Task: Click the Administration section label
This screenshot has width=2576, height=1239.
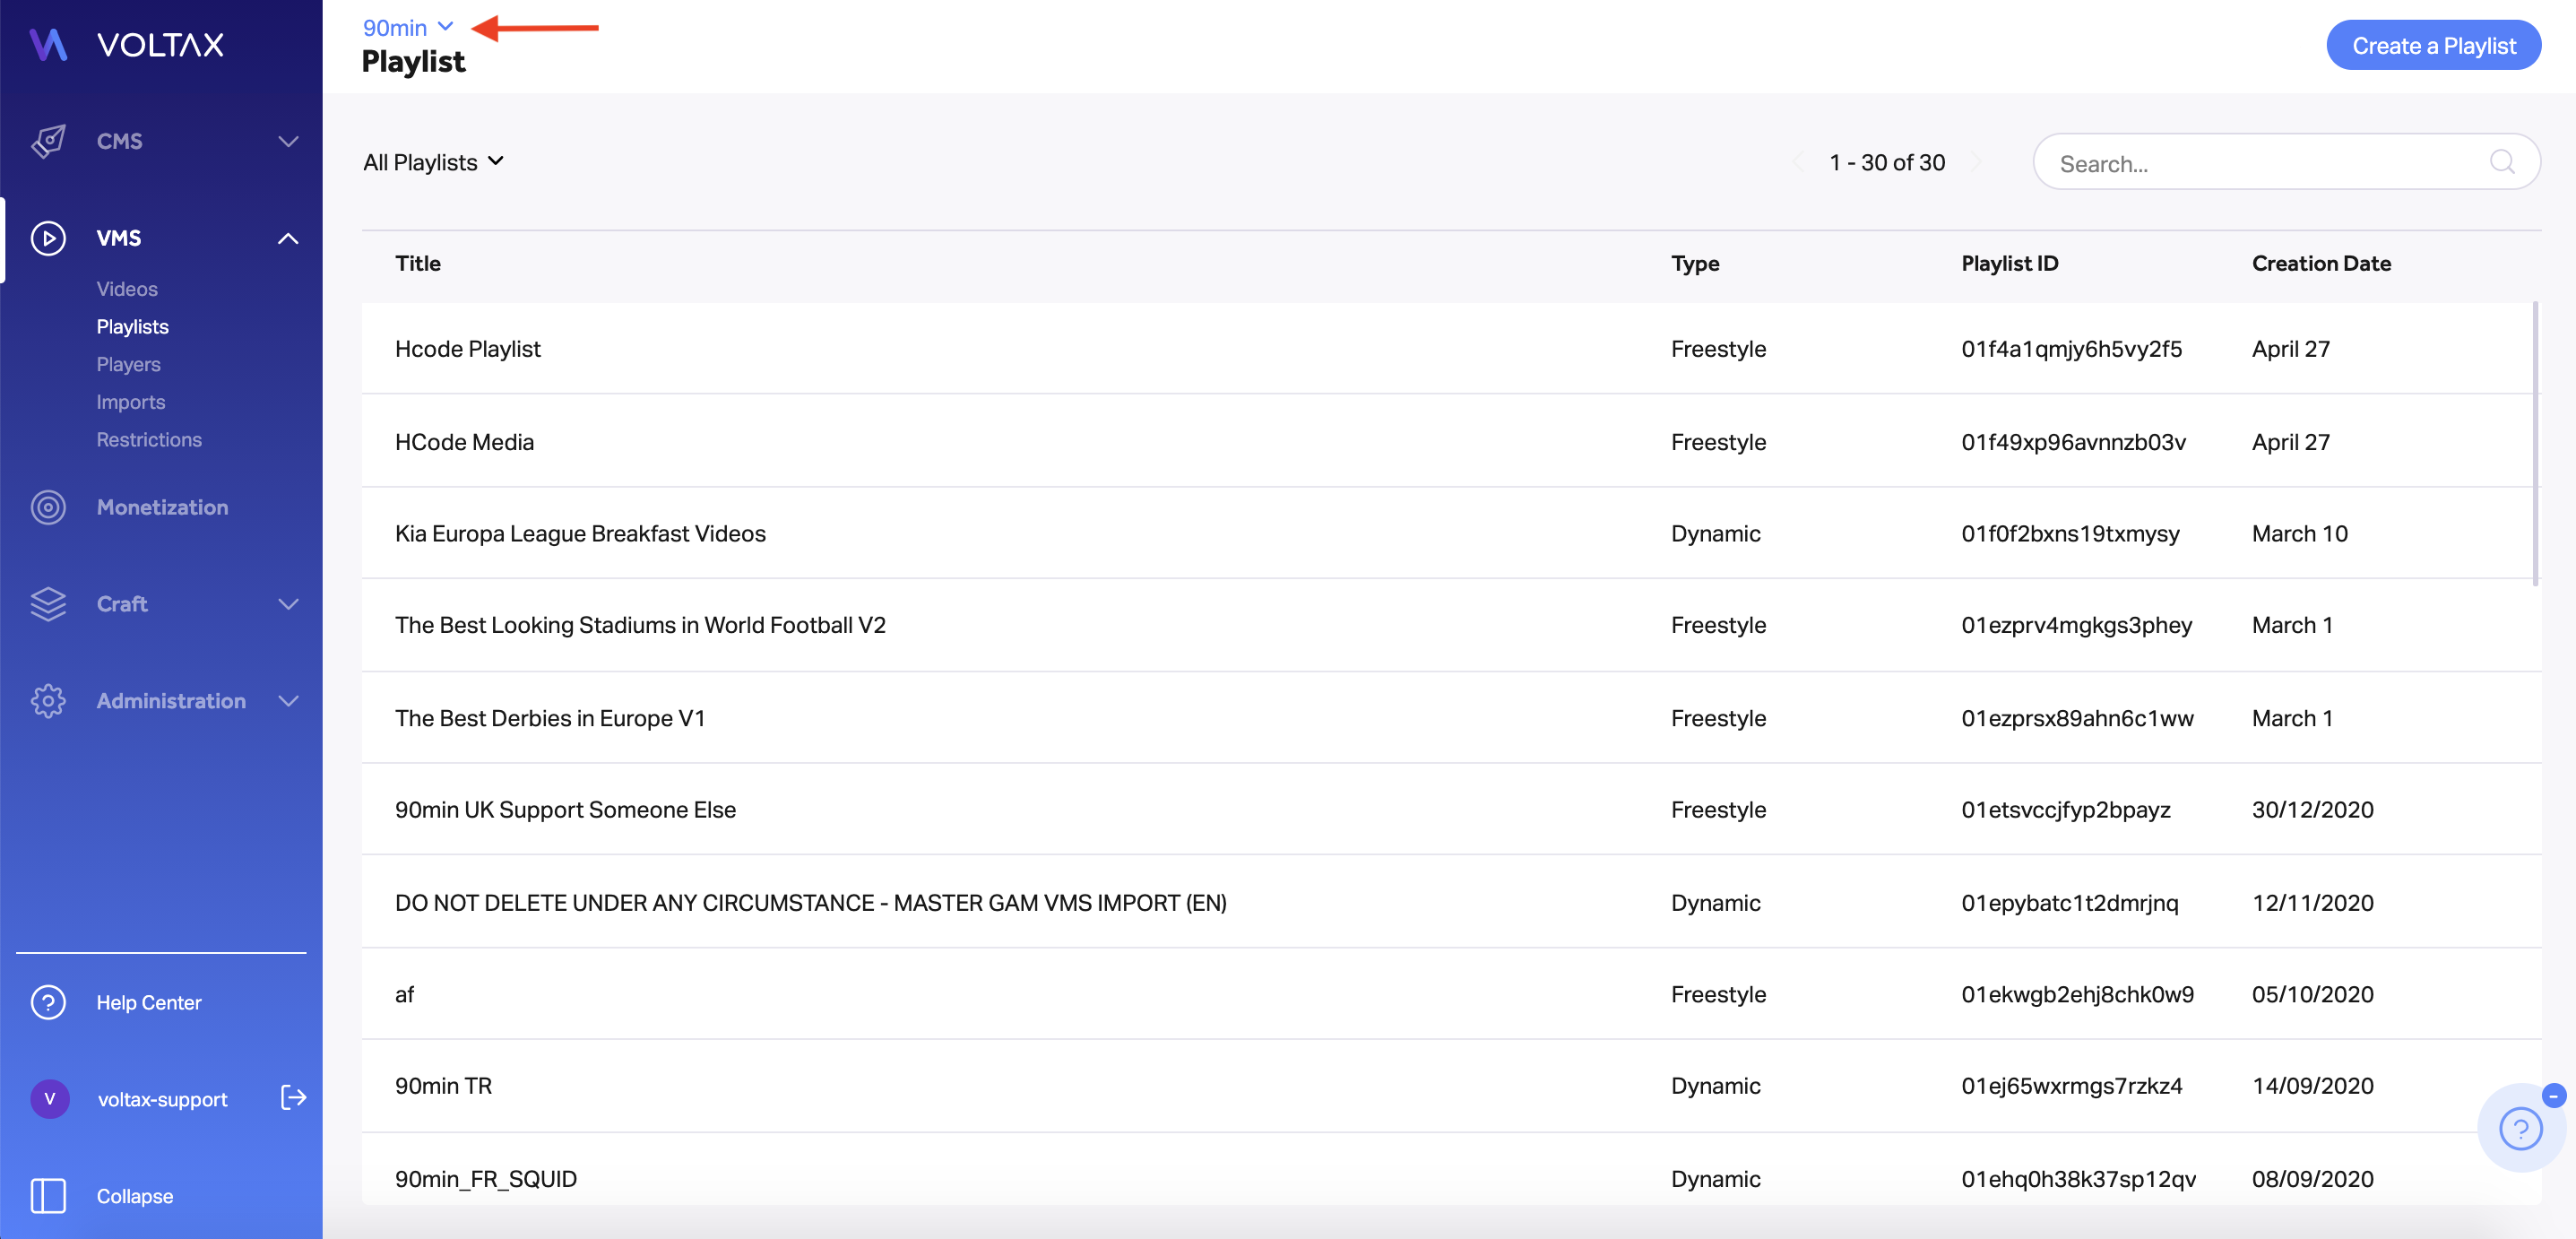Action: 171,701
